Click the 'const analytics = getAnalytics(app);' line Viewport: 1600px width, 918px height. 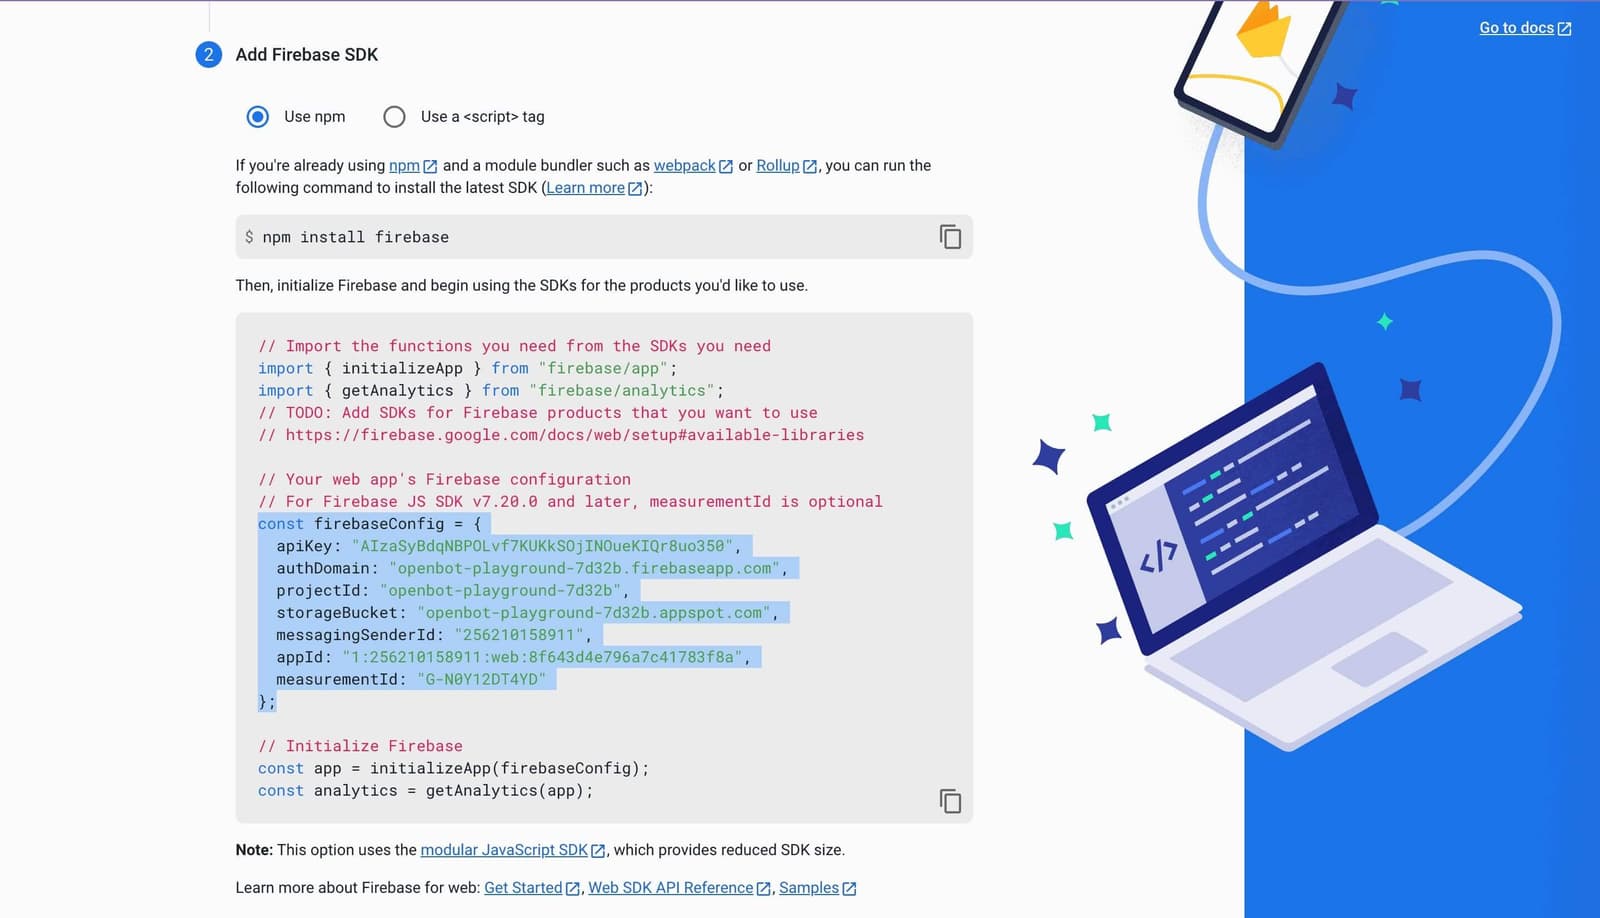426,791
